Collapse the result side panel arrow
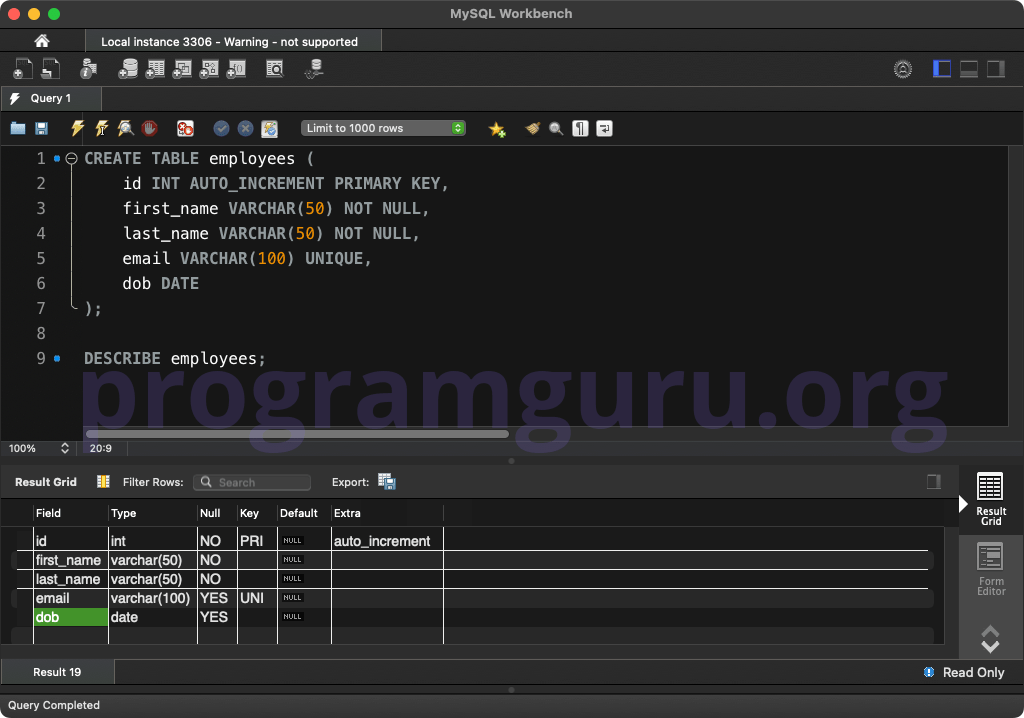The width and height of the screenshot is (1024, 718). point(963,504)
